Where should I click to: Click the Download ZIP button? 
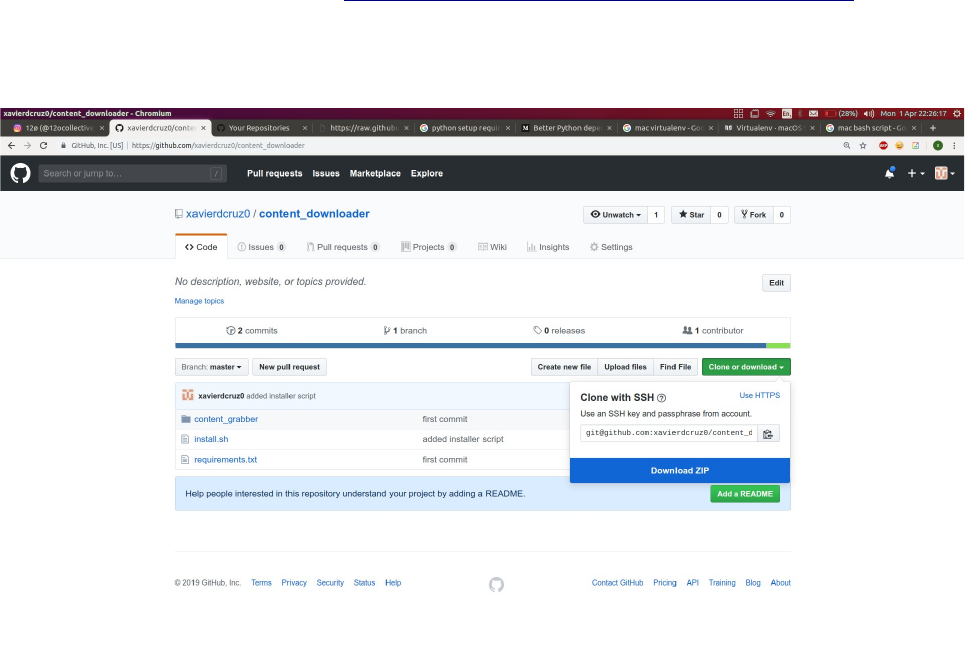[679, 470]
